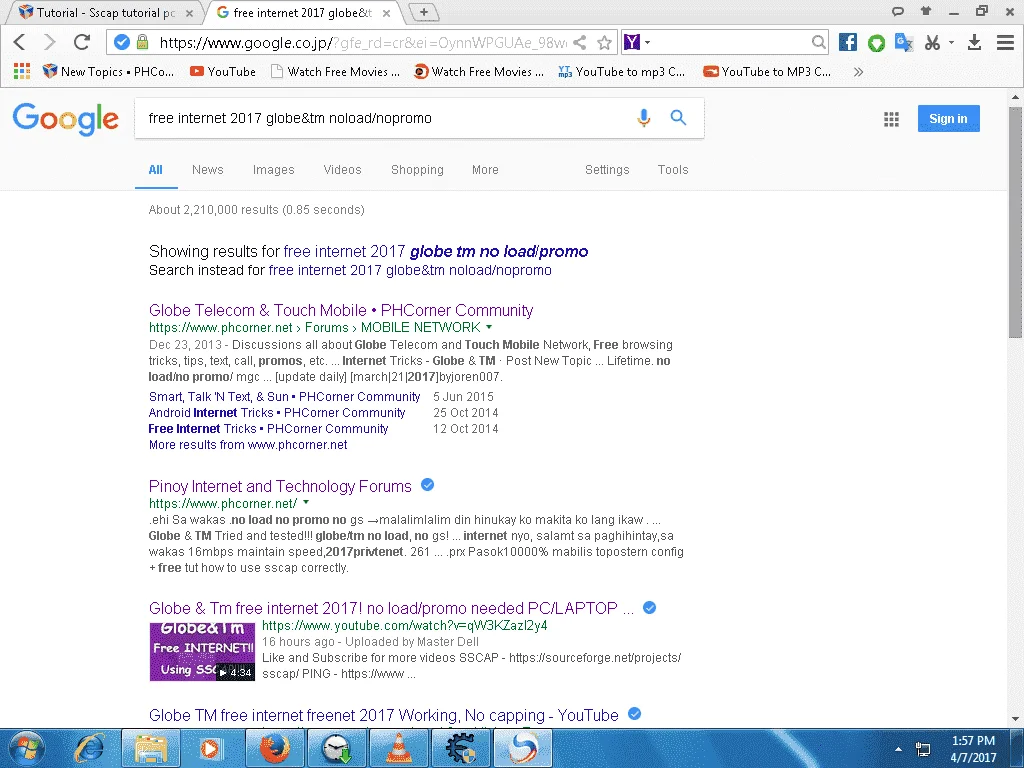Open the apps grid in bookmarks bar
Screen dimensions: 1024x768
click(22, 71)
